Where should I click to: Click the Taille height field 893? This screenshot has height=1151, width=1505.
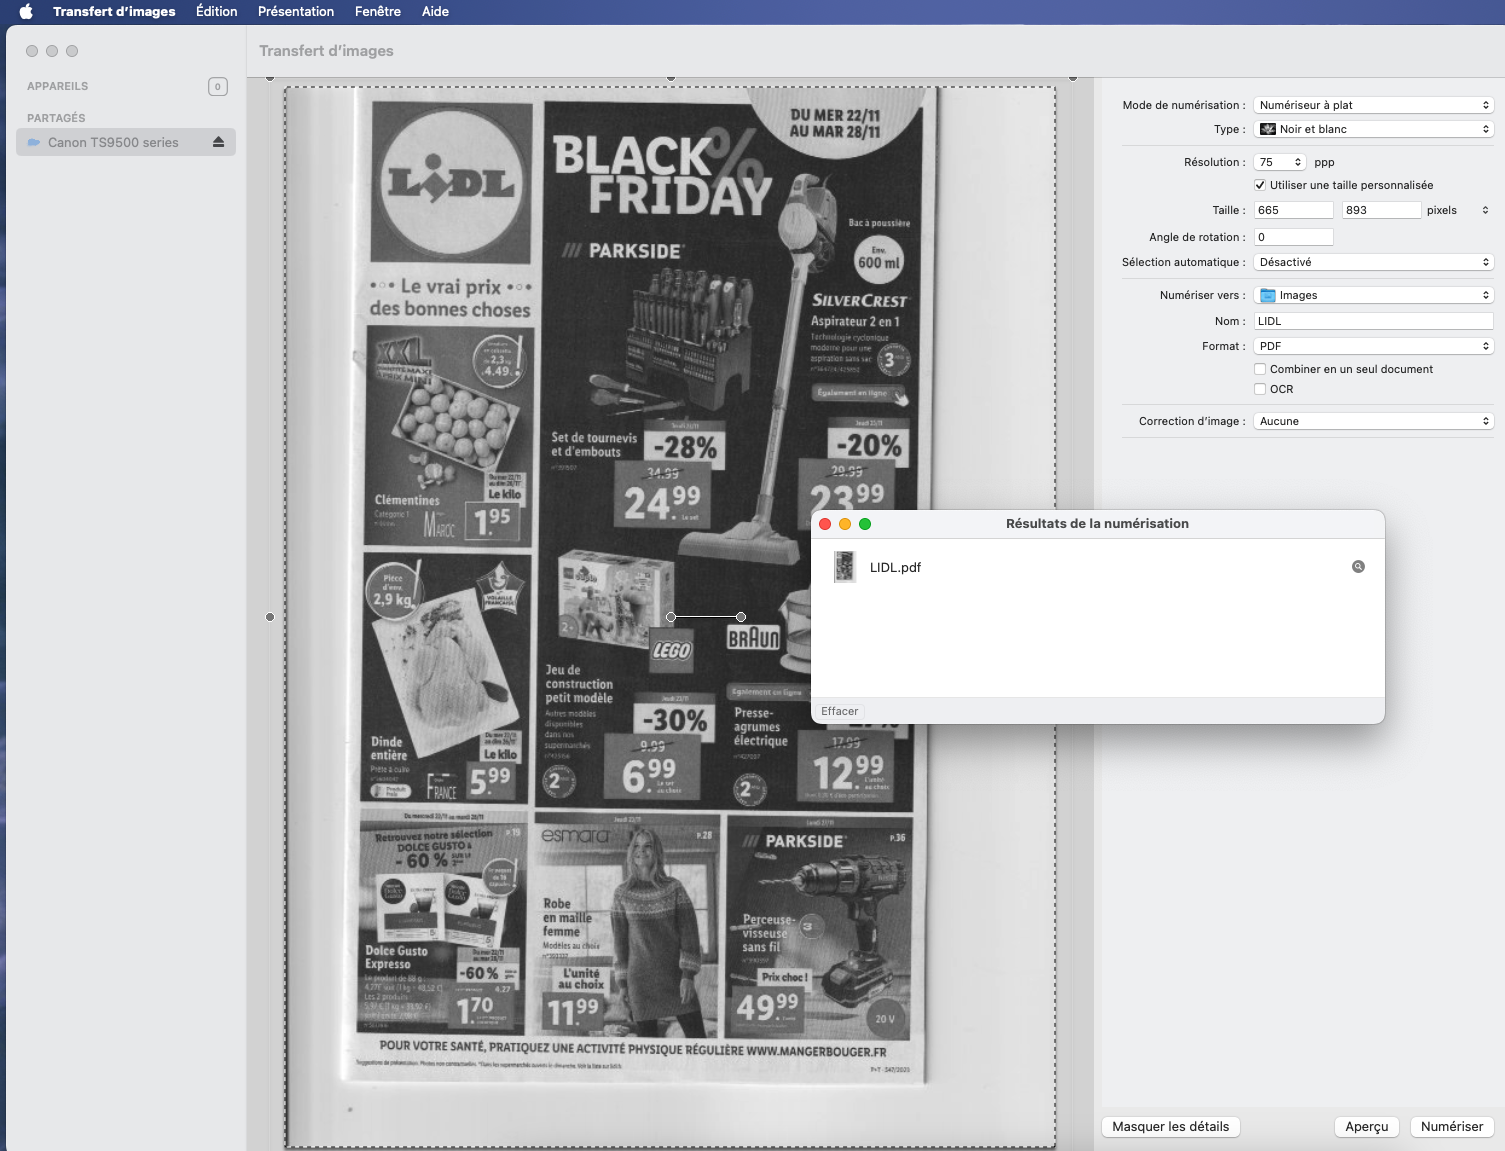pos(1381,210)
